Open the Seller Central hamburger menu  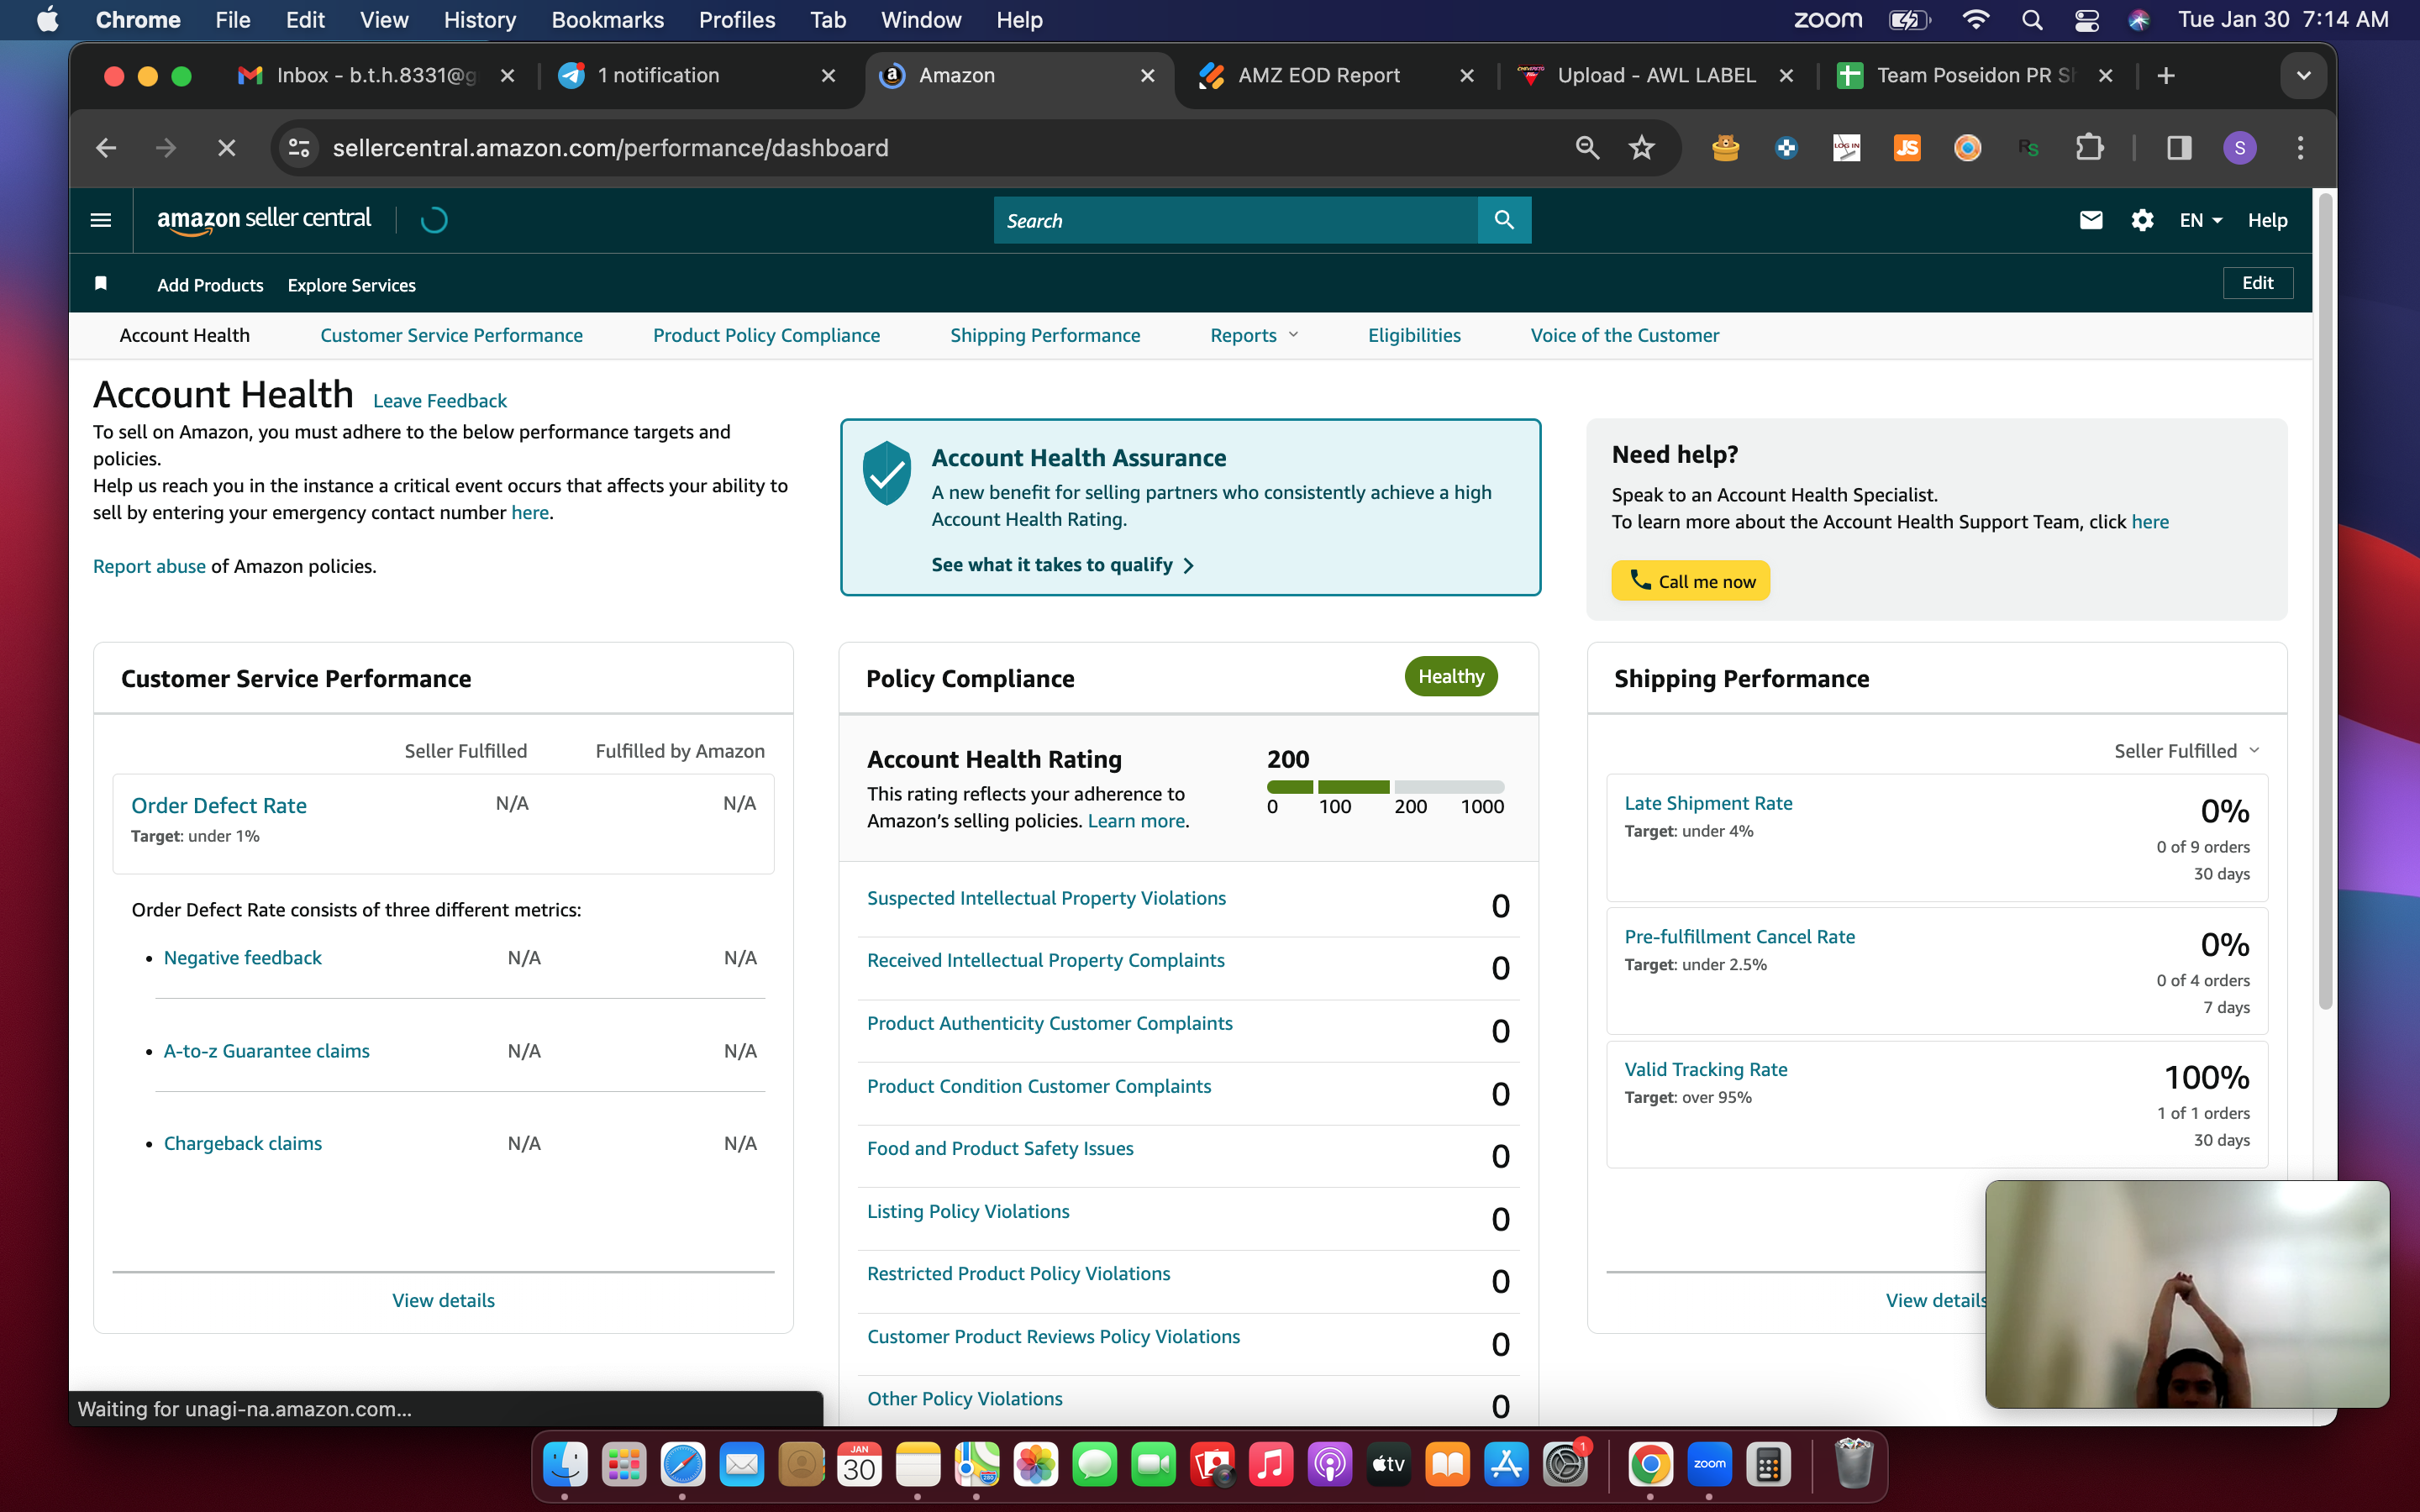[x=101, y=220]
